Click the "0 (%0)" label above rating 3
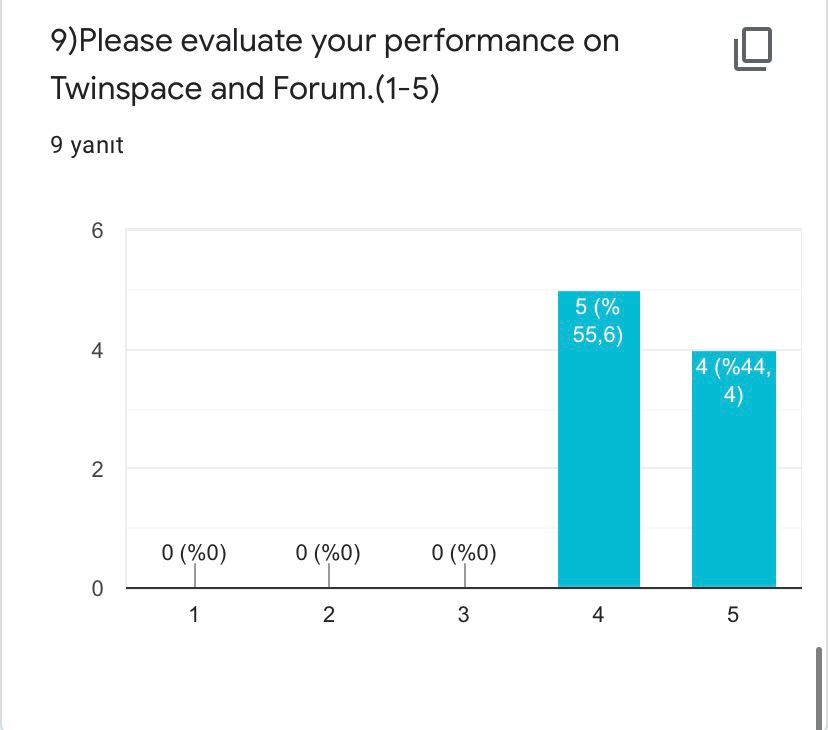 point(463,551)
